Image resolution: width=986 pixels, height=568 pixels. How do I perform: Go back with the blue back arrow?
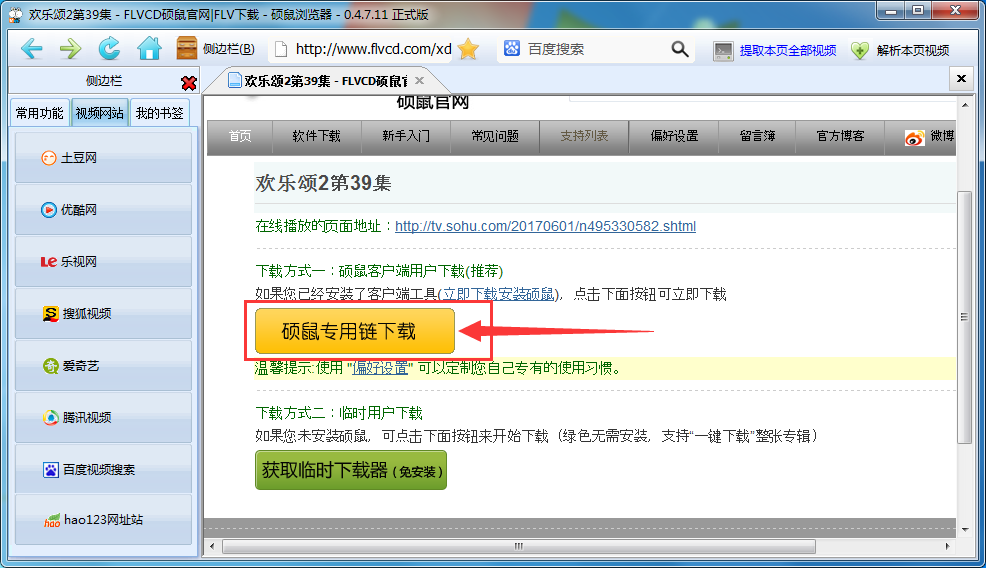[31, 48]
